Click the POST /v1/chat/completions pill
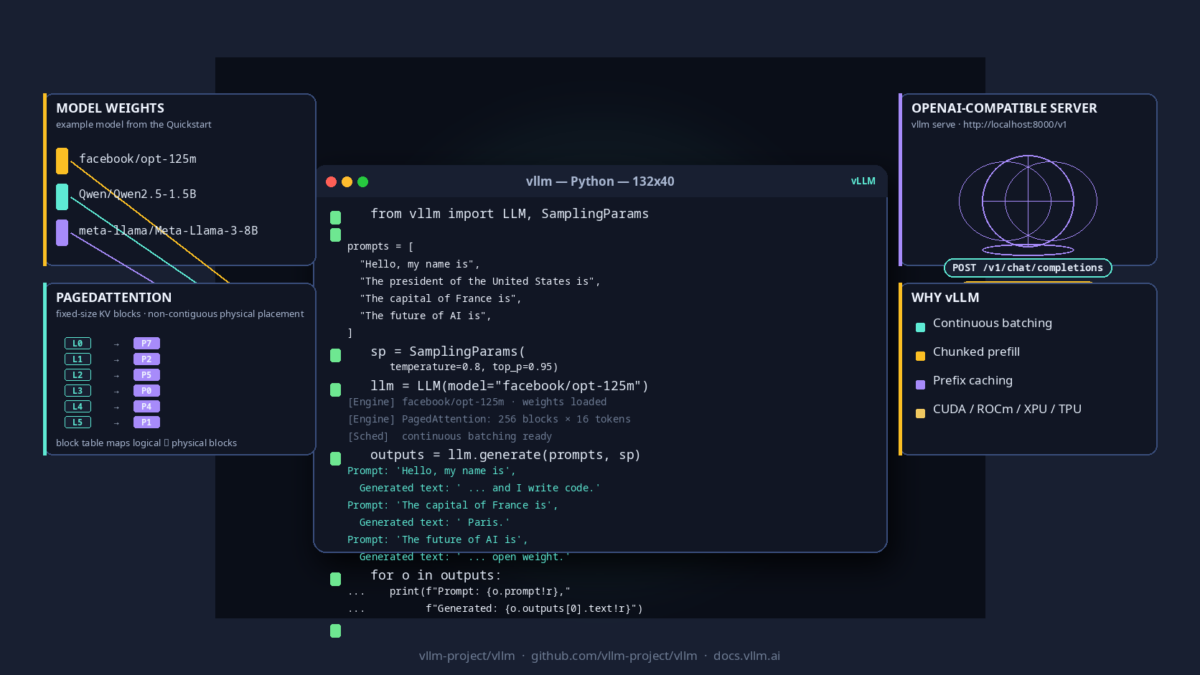Viewport: 1200px width, 675px height. coord(1028,268)
